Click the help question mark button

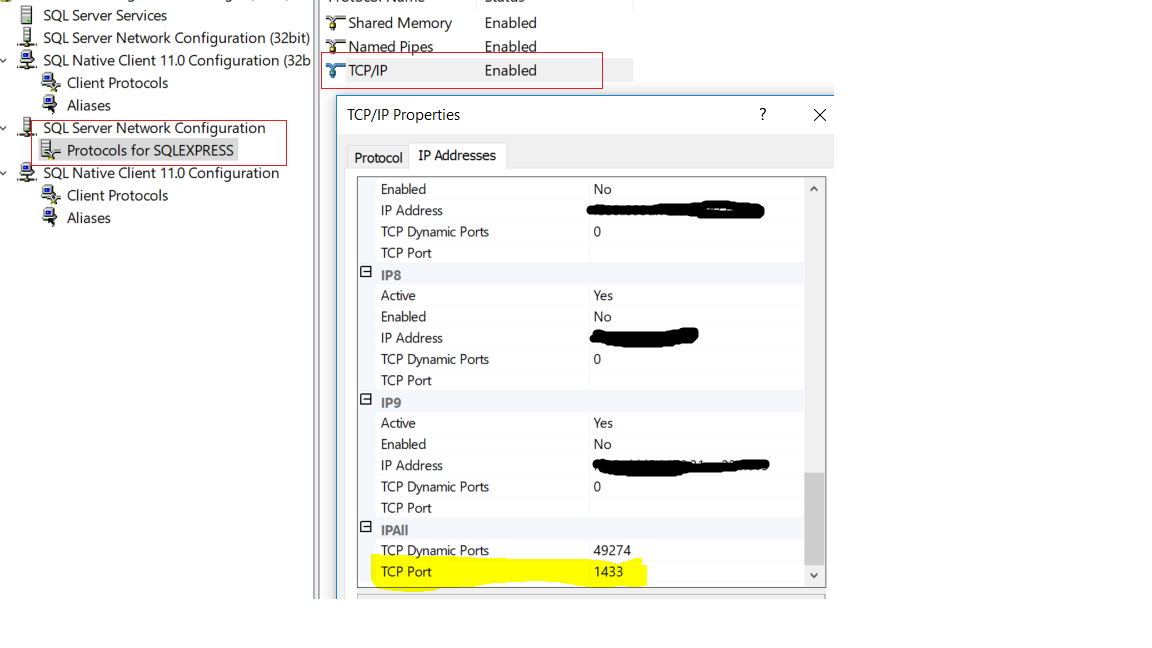763,114
